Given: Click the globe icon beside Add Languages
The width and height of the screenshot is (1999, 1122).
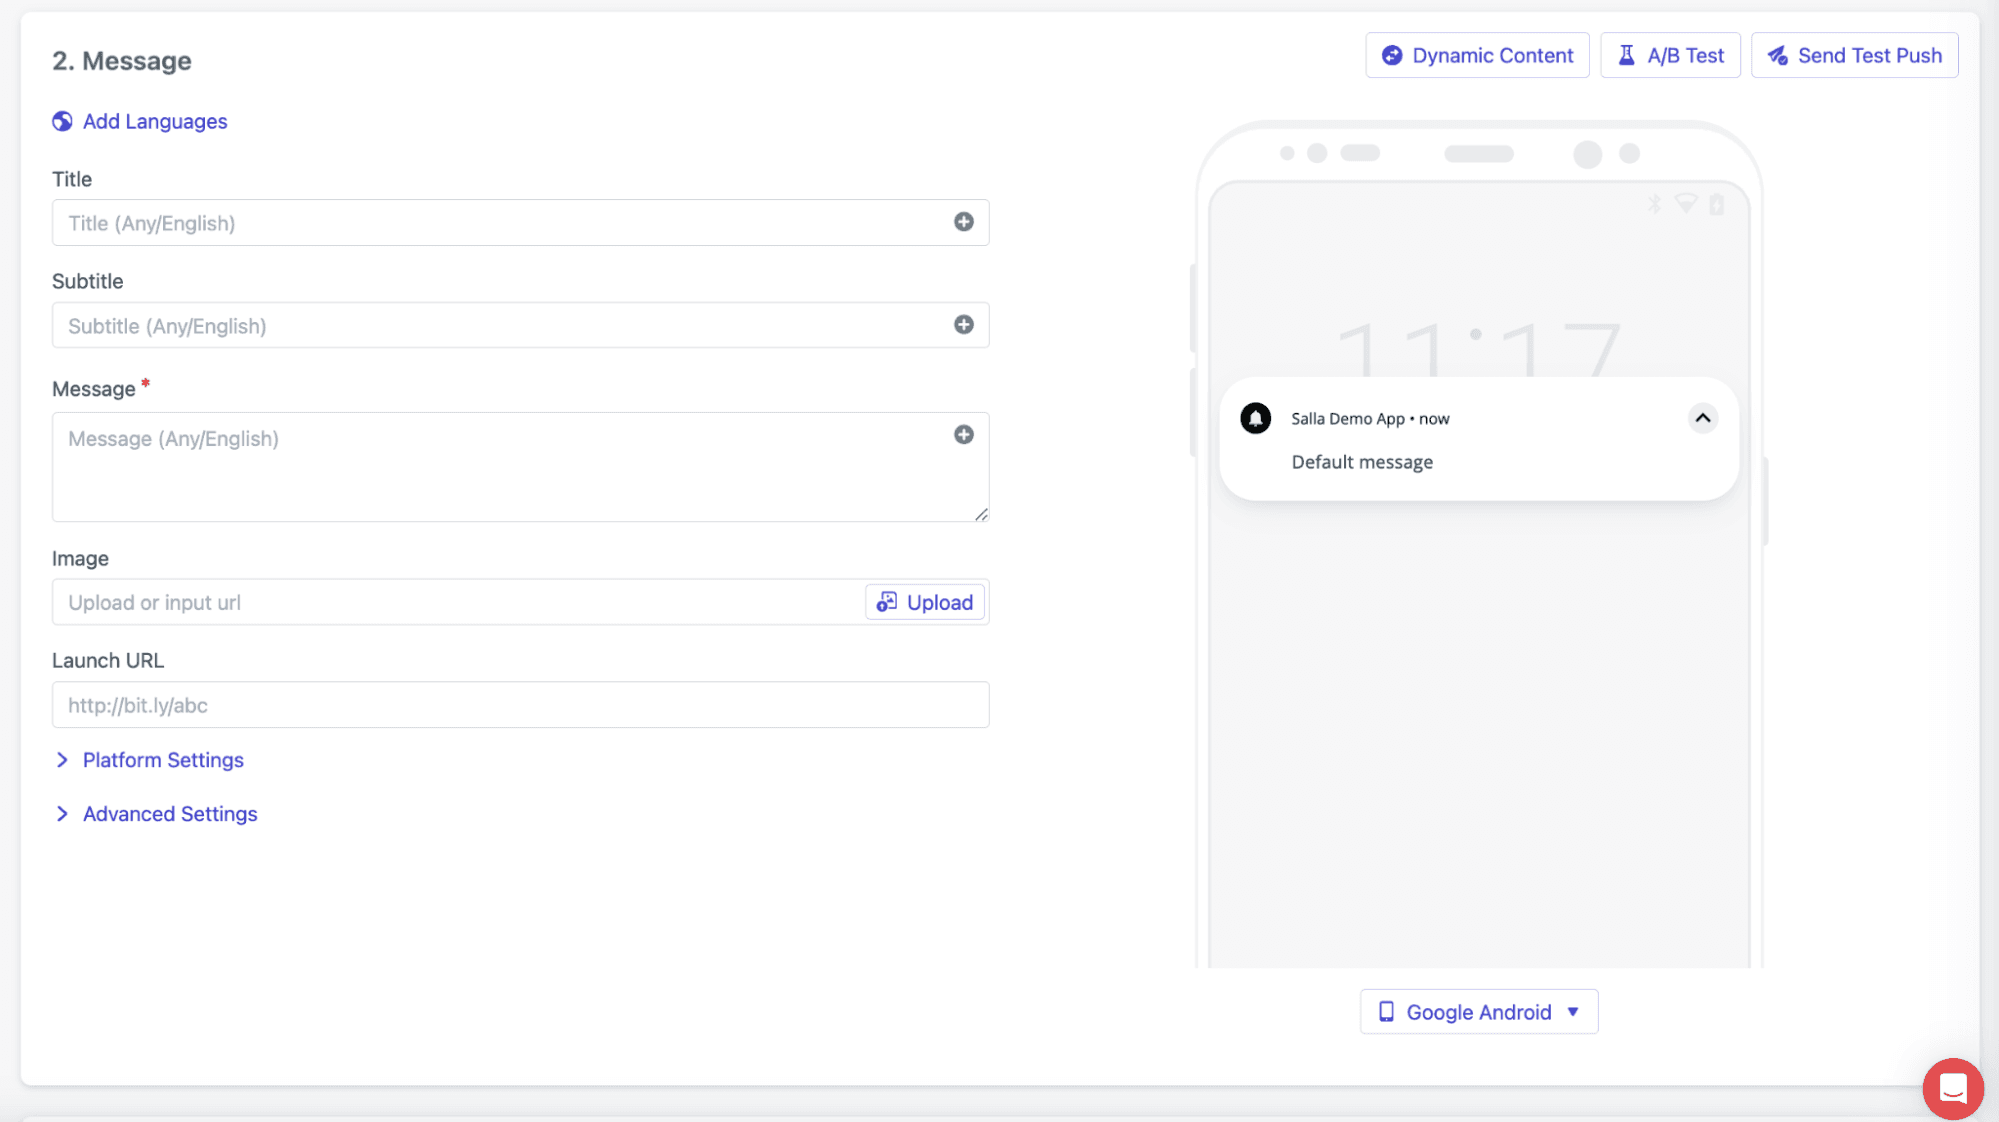Looking at the screenshot, I should point(62,121).
